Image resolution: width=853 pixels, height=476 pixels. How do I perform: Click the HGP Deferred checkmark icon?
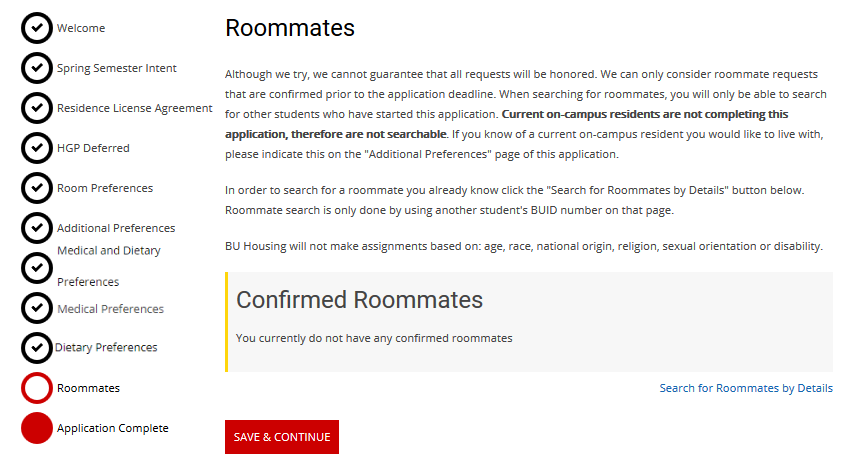[x=37, y=148]
